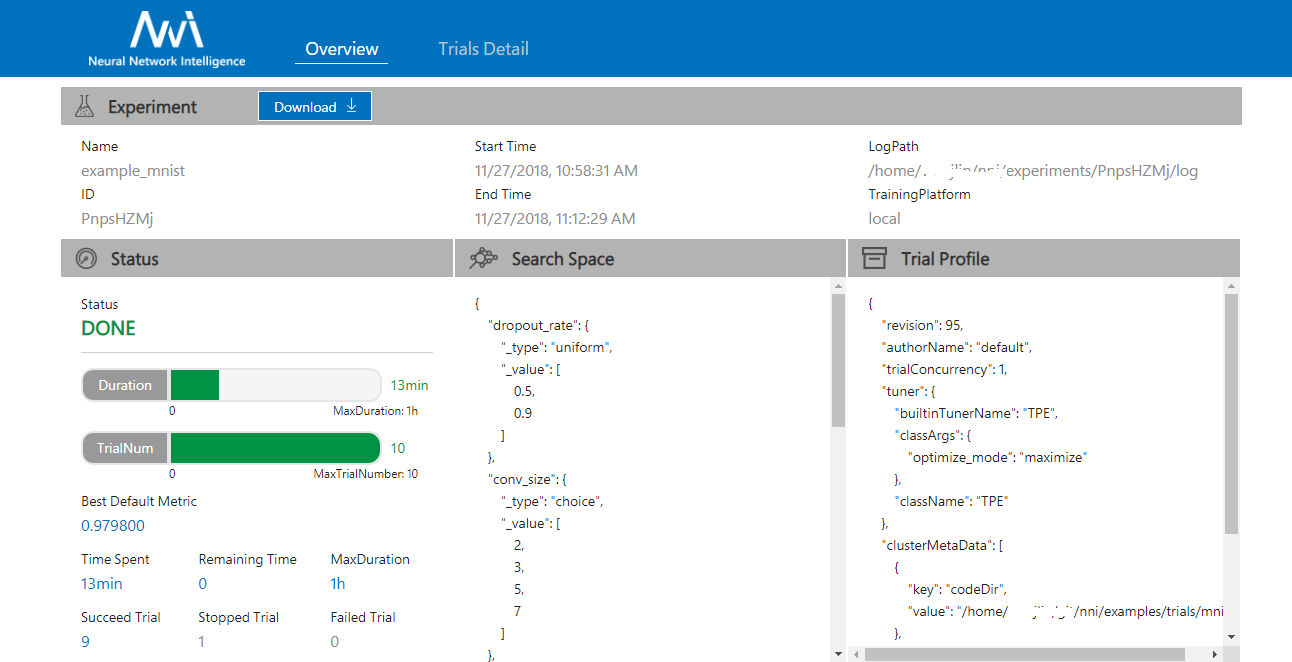This screenshot has width=1292, height=662.
Task: Click the experiment LogPath text
Action: pyautogui.click(x=1032, y=171)
